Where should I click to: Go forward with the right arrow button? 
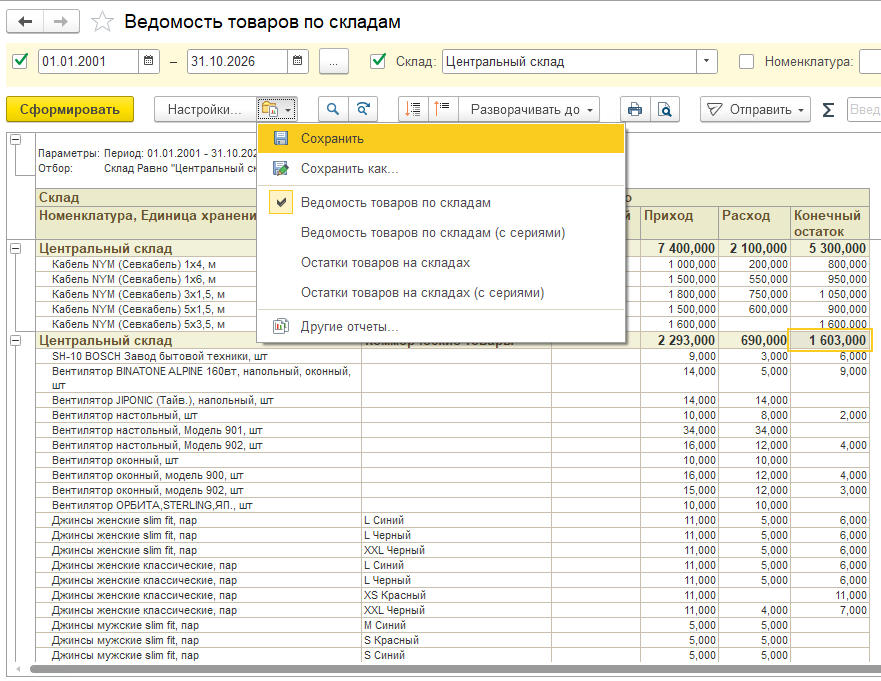tap(61, 22)
